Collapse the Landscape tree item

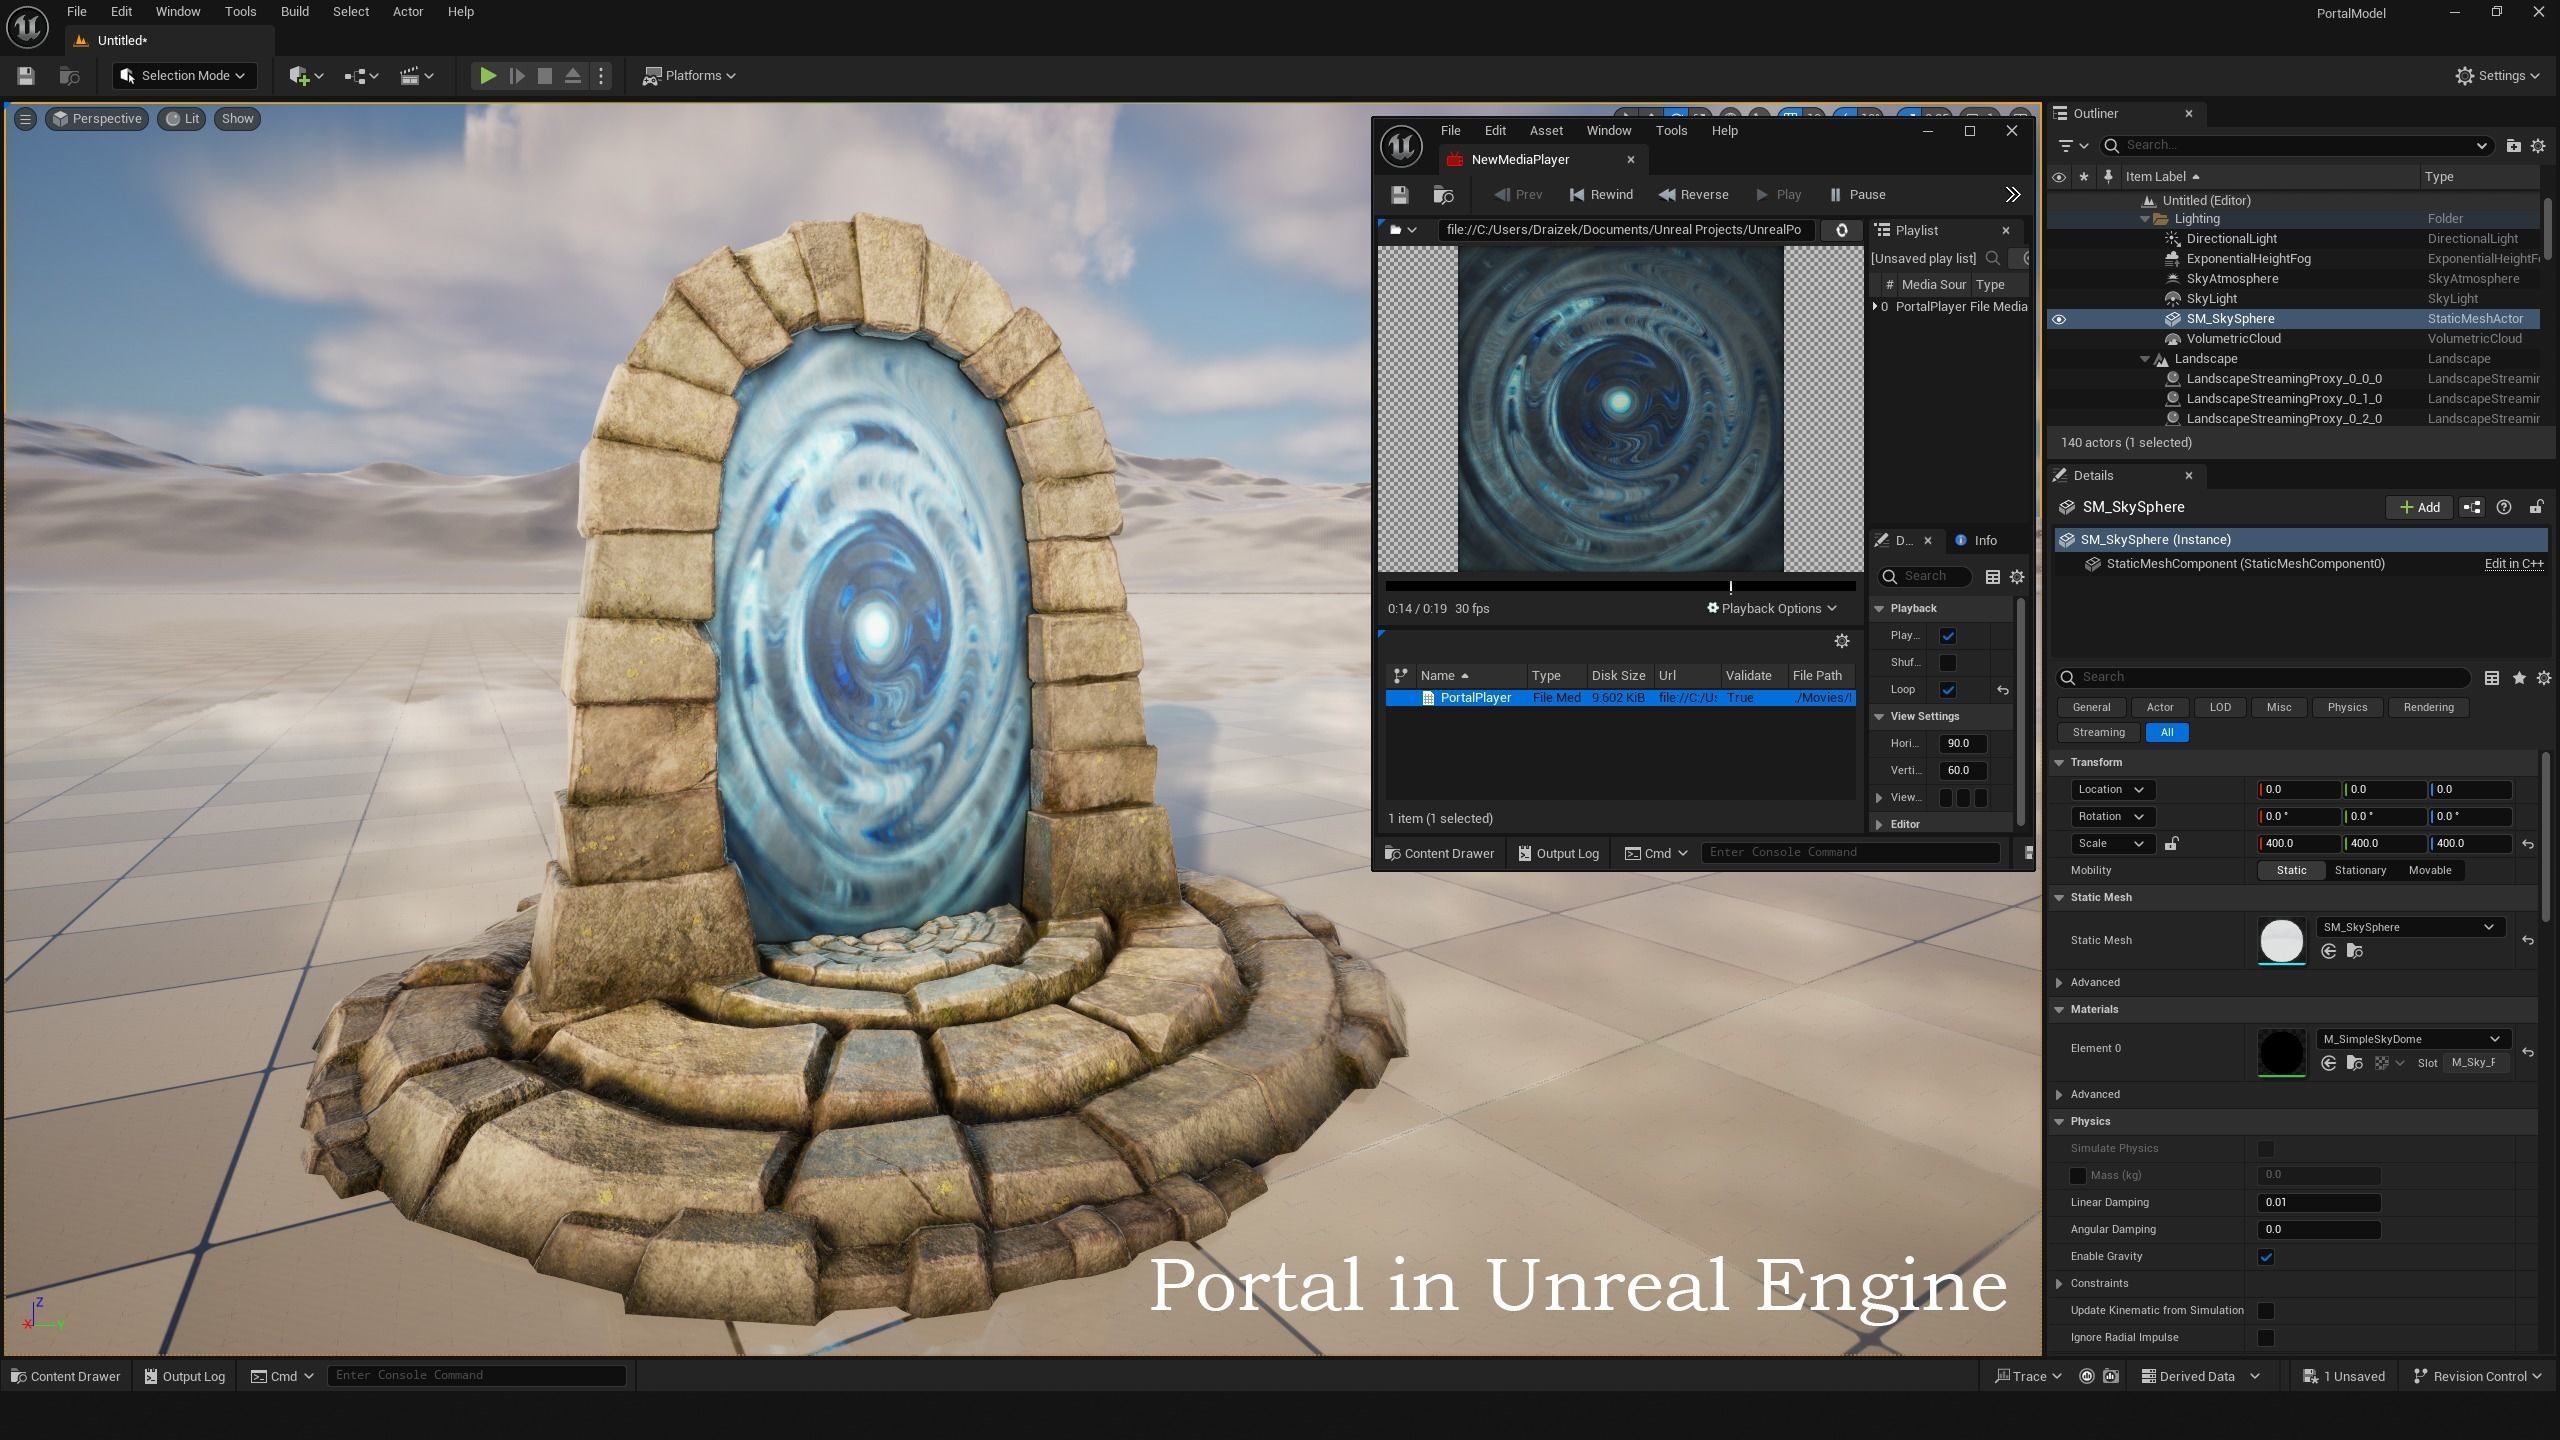(x=2145, y=359)
